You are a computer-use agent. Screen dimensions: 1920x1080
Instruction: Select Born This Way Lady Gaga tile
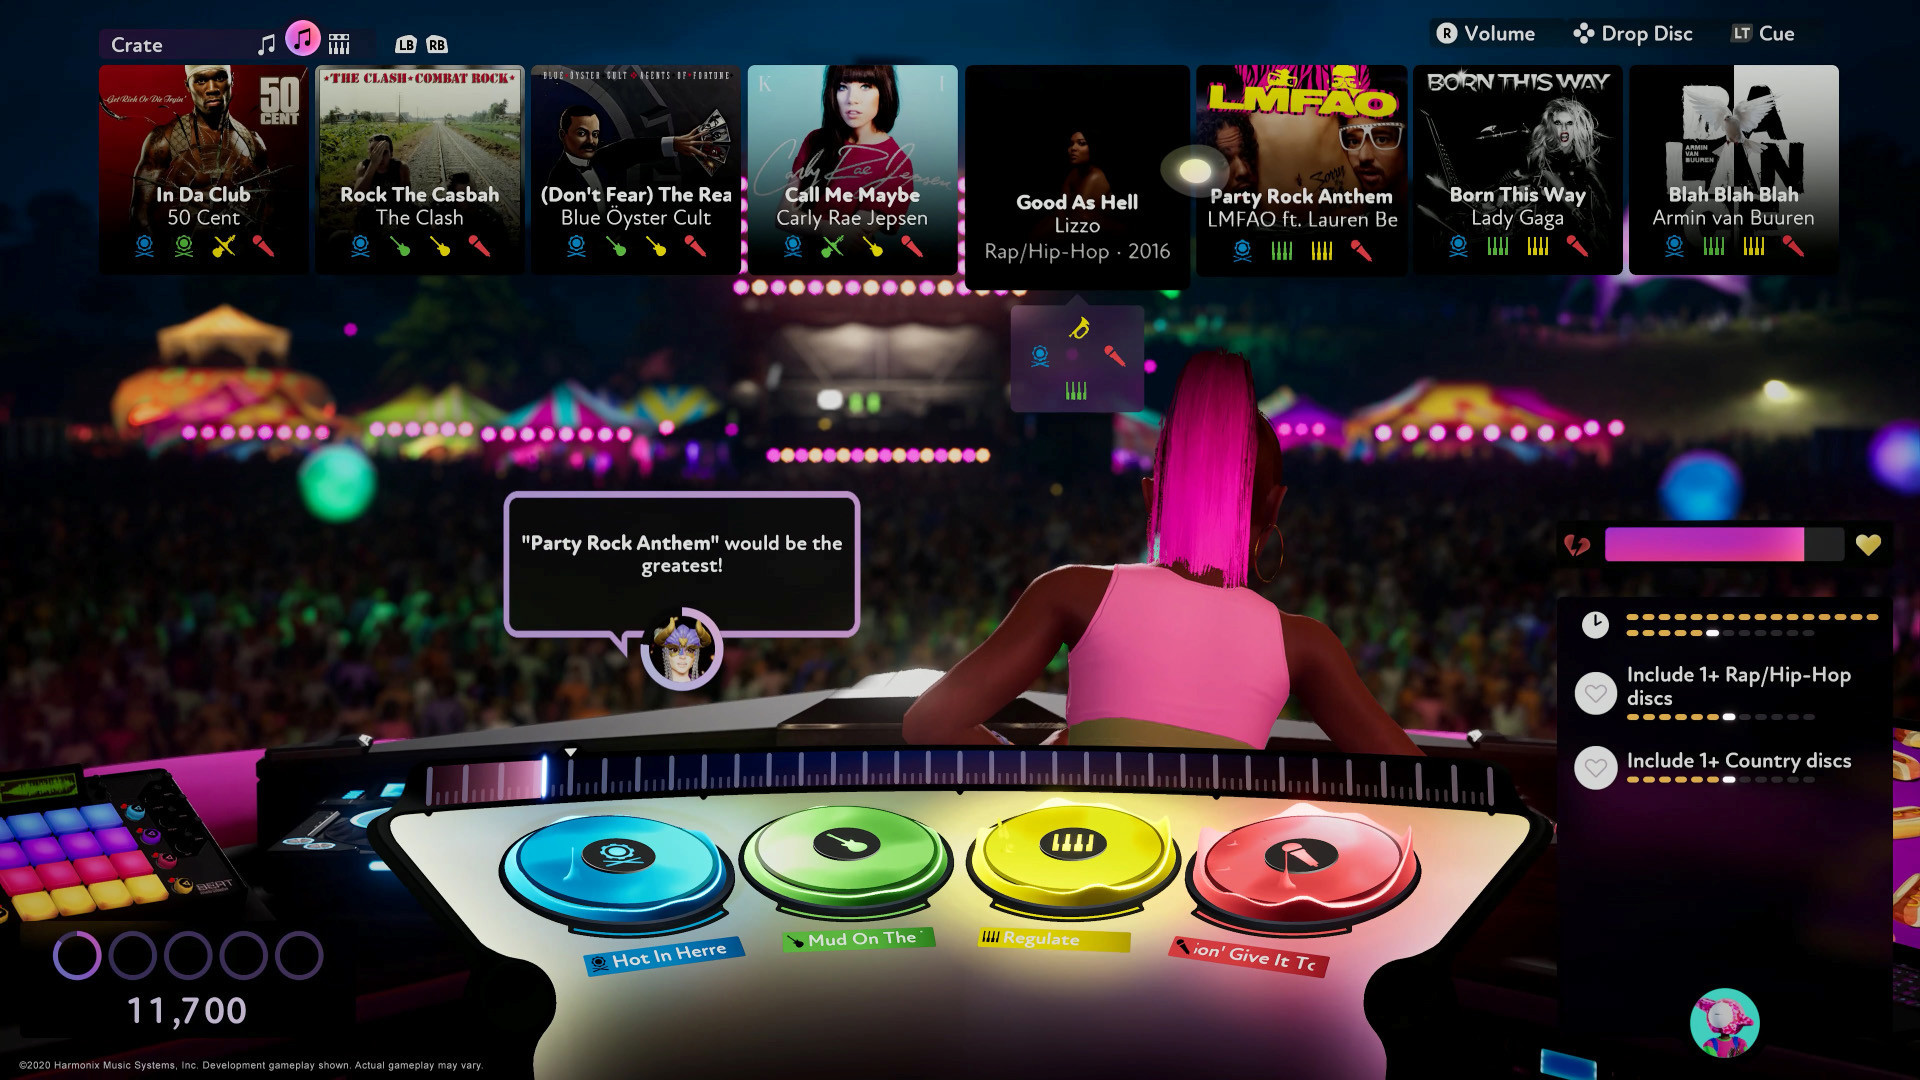(1518, 169)
